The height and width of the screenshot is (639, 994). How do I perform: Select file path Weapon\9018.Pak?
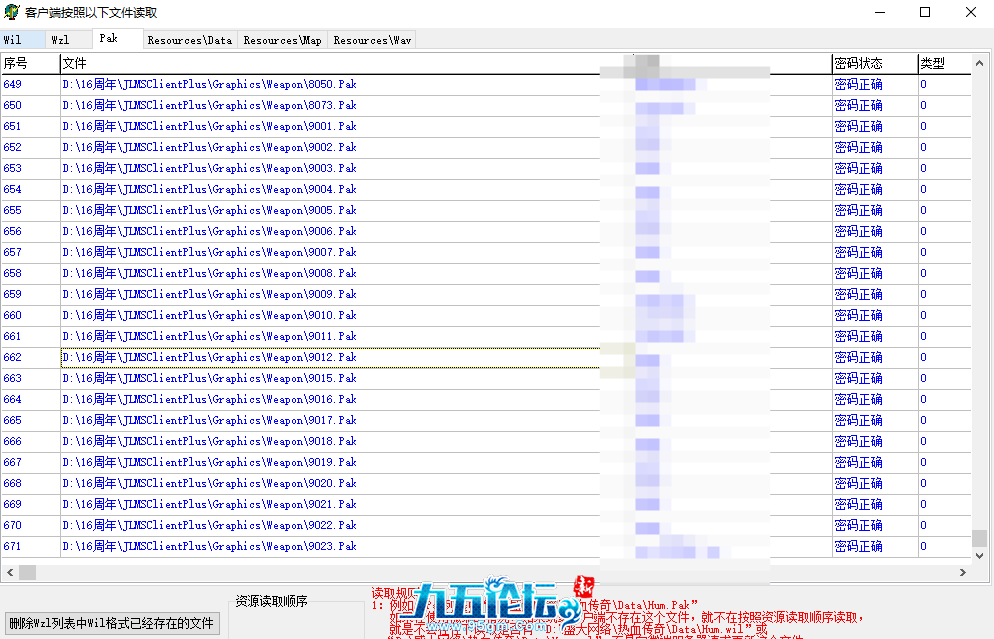[x=209, y=441]
